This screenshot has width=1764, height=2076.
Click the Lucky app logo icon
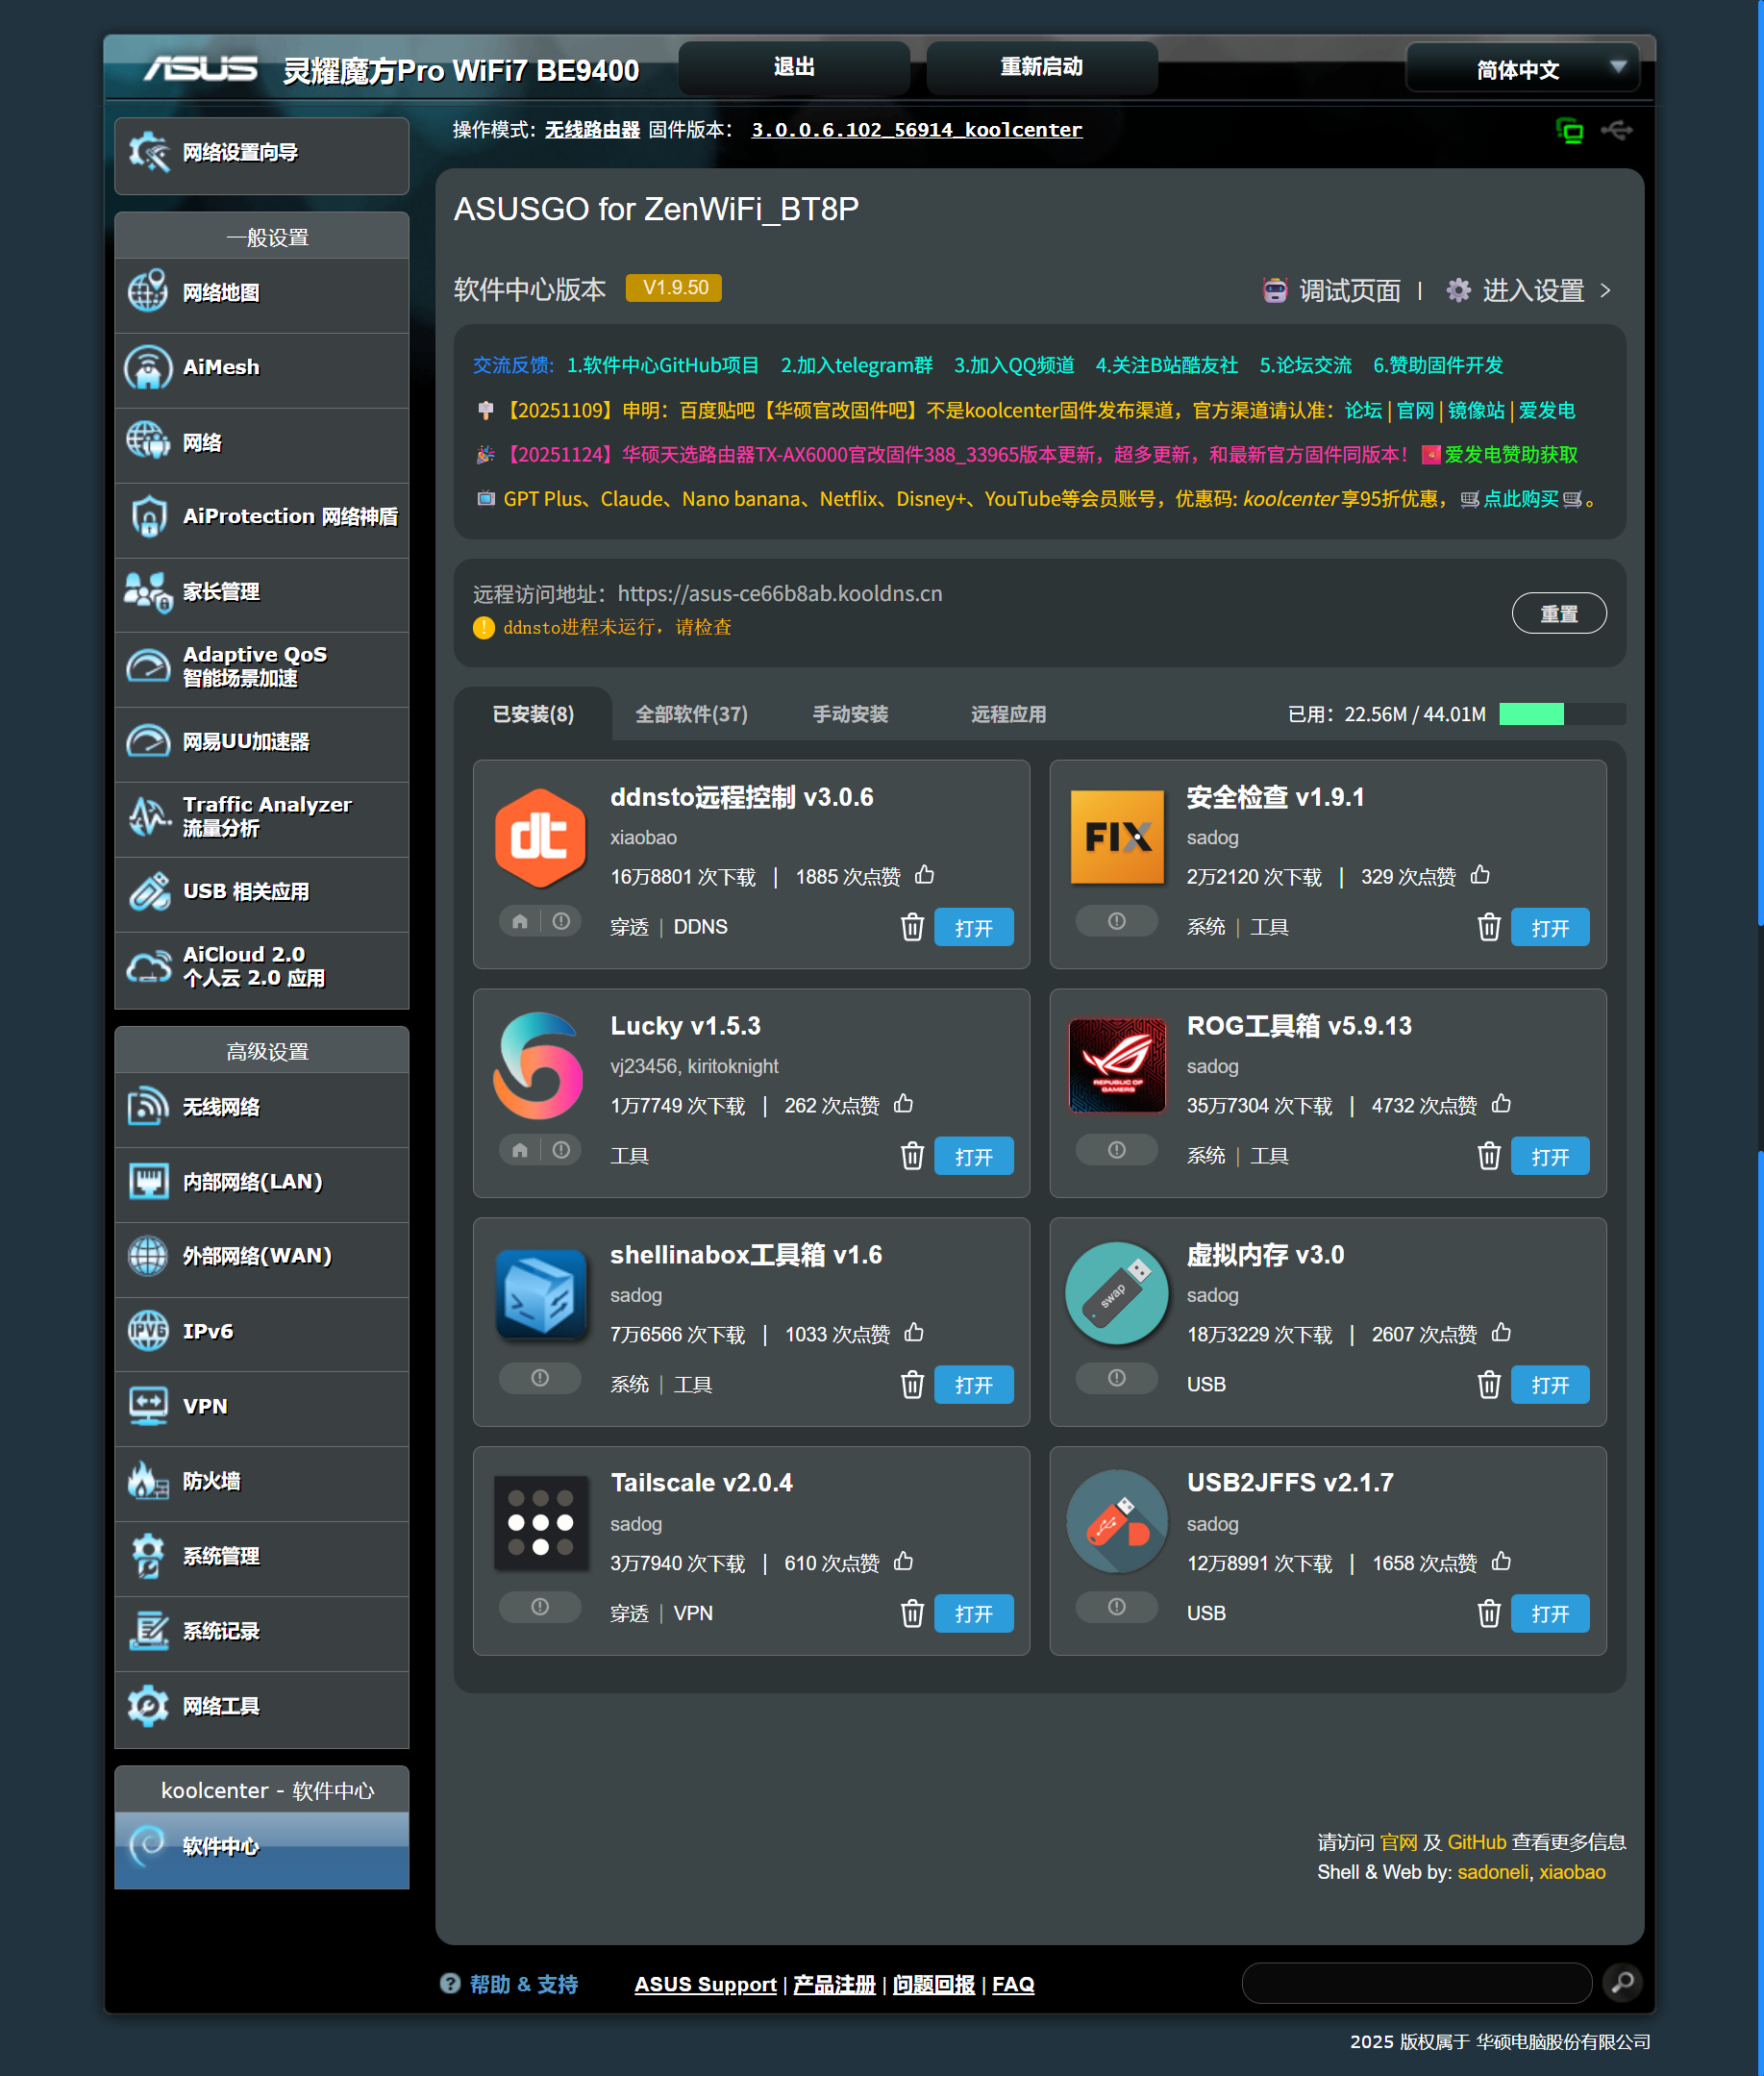tap(539, 1066)
